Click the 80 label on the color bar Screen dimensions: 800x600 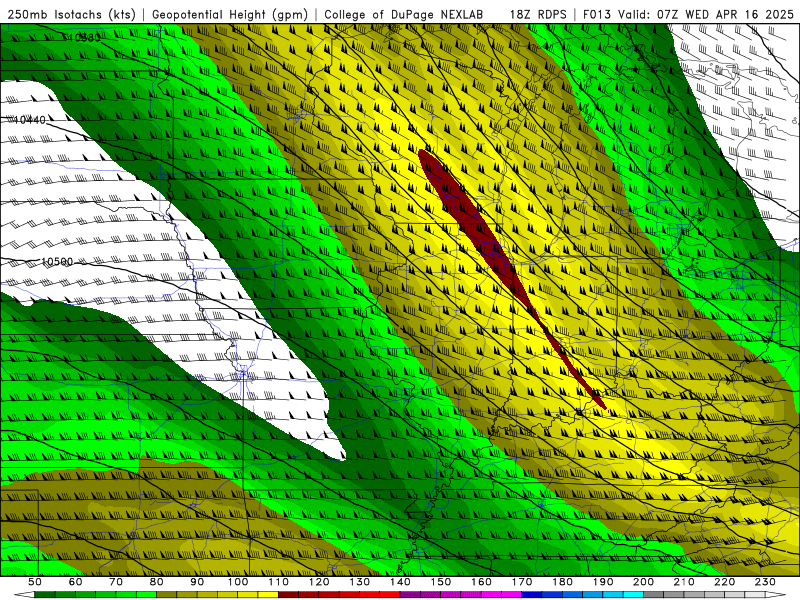point(157,582)
